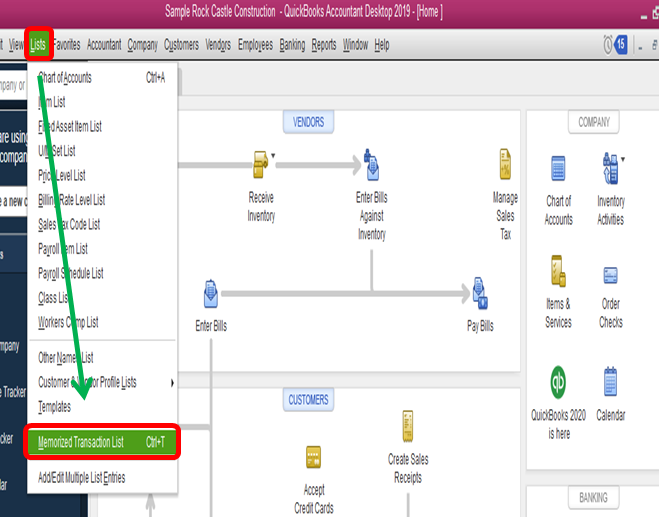Viewport: 659px width, 517px height.
Task: Open the Lists menu
Action: point(38,45)
